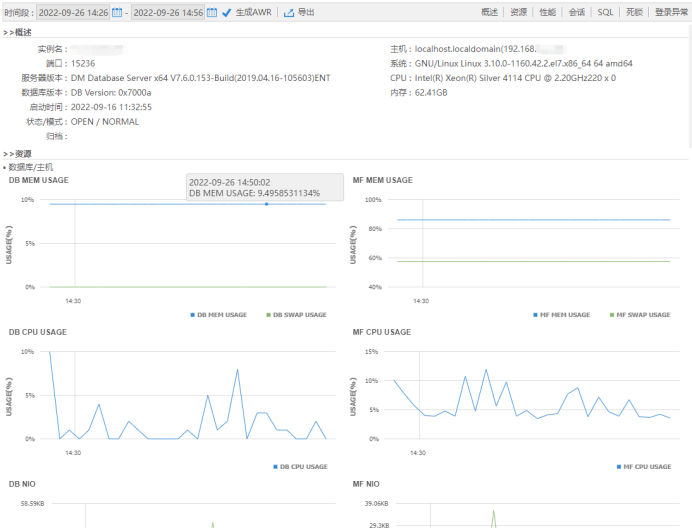Click the 导出 export link
The image size is (692, 531).
coord(306,13)
